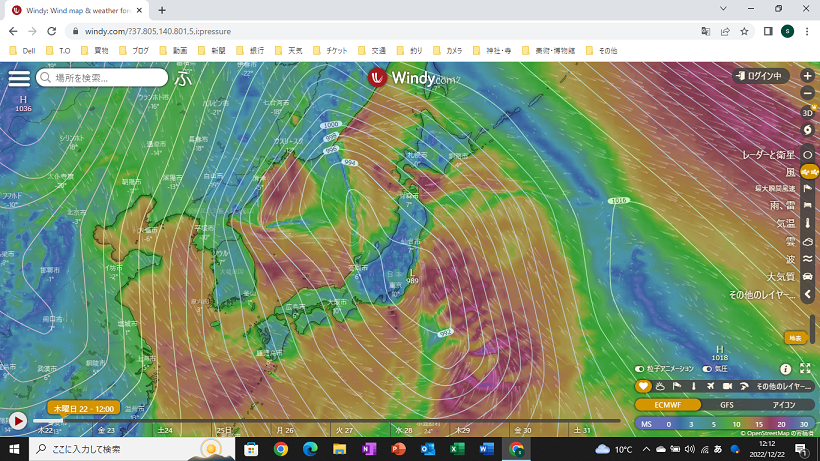Image resolution: width=820 pixels, height=461 pixels.
Task: Open the その他のレイヤー... right menu entry
Action: [x=762, y=295]
